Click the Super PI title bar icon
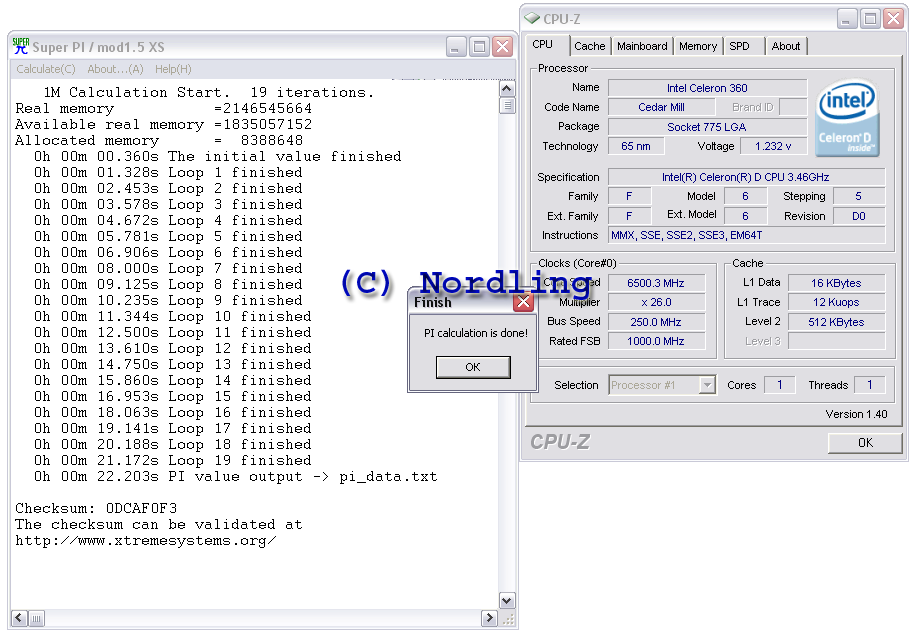Image resolution: width=915 pixels, height=632 pixels. [x=21, y=46]
